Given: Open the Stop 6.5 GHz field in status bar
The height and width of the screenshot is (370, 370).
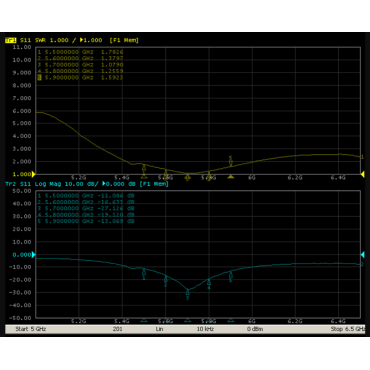Looking at the screenshot, I should tap(348, 329).
